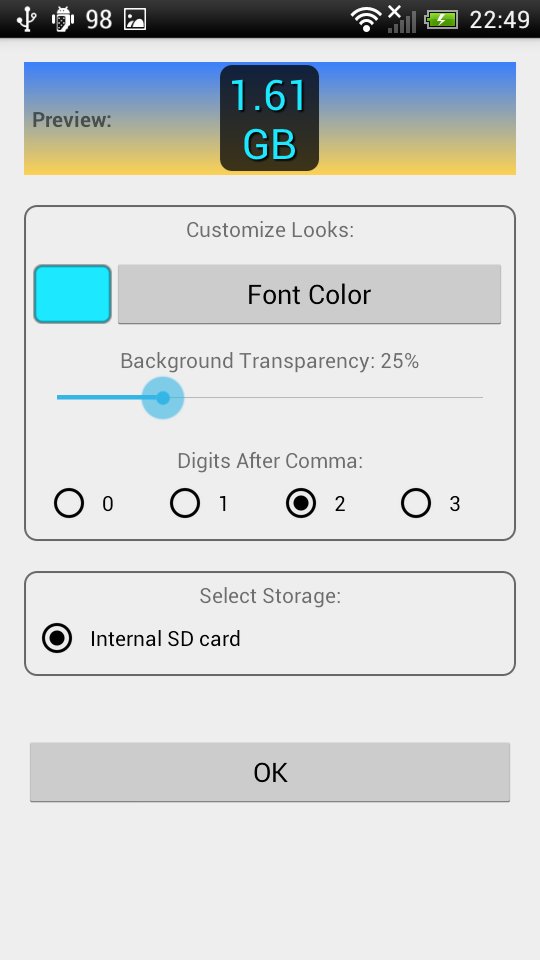Choose 2 digits after comma option
The image size is (540, 960).
pyautogui.click(x=301, y=503)
